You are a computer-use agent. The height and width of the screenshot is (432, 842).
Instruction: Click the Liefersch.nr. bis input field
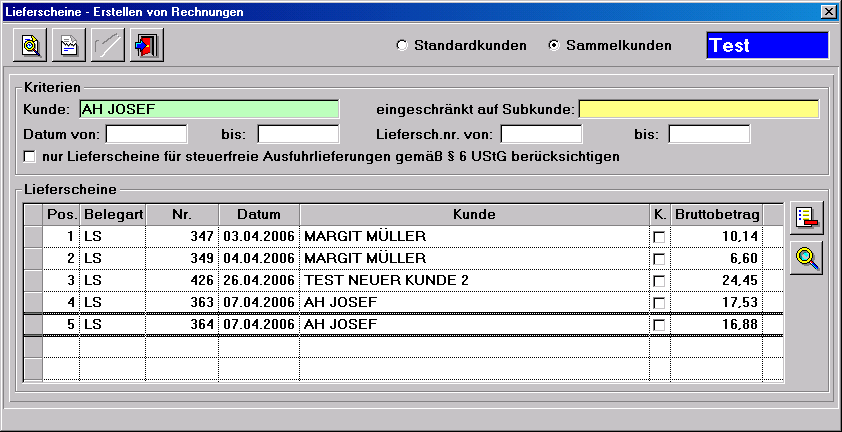pyautogui.click(x=709, y=134)
